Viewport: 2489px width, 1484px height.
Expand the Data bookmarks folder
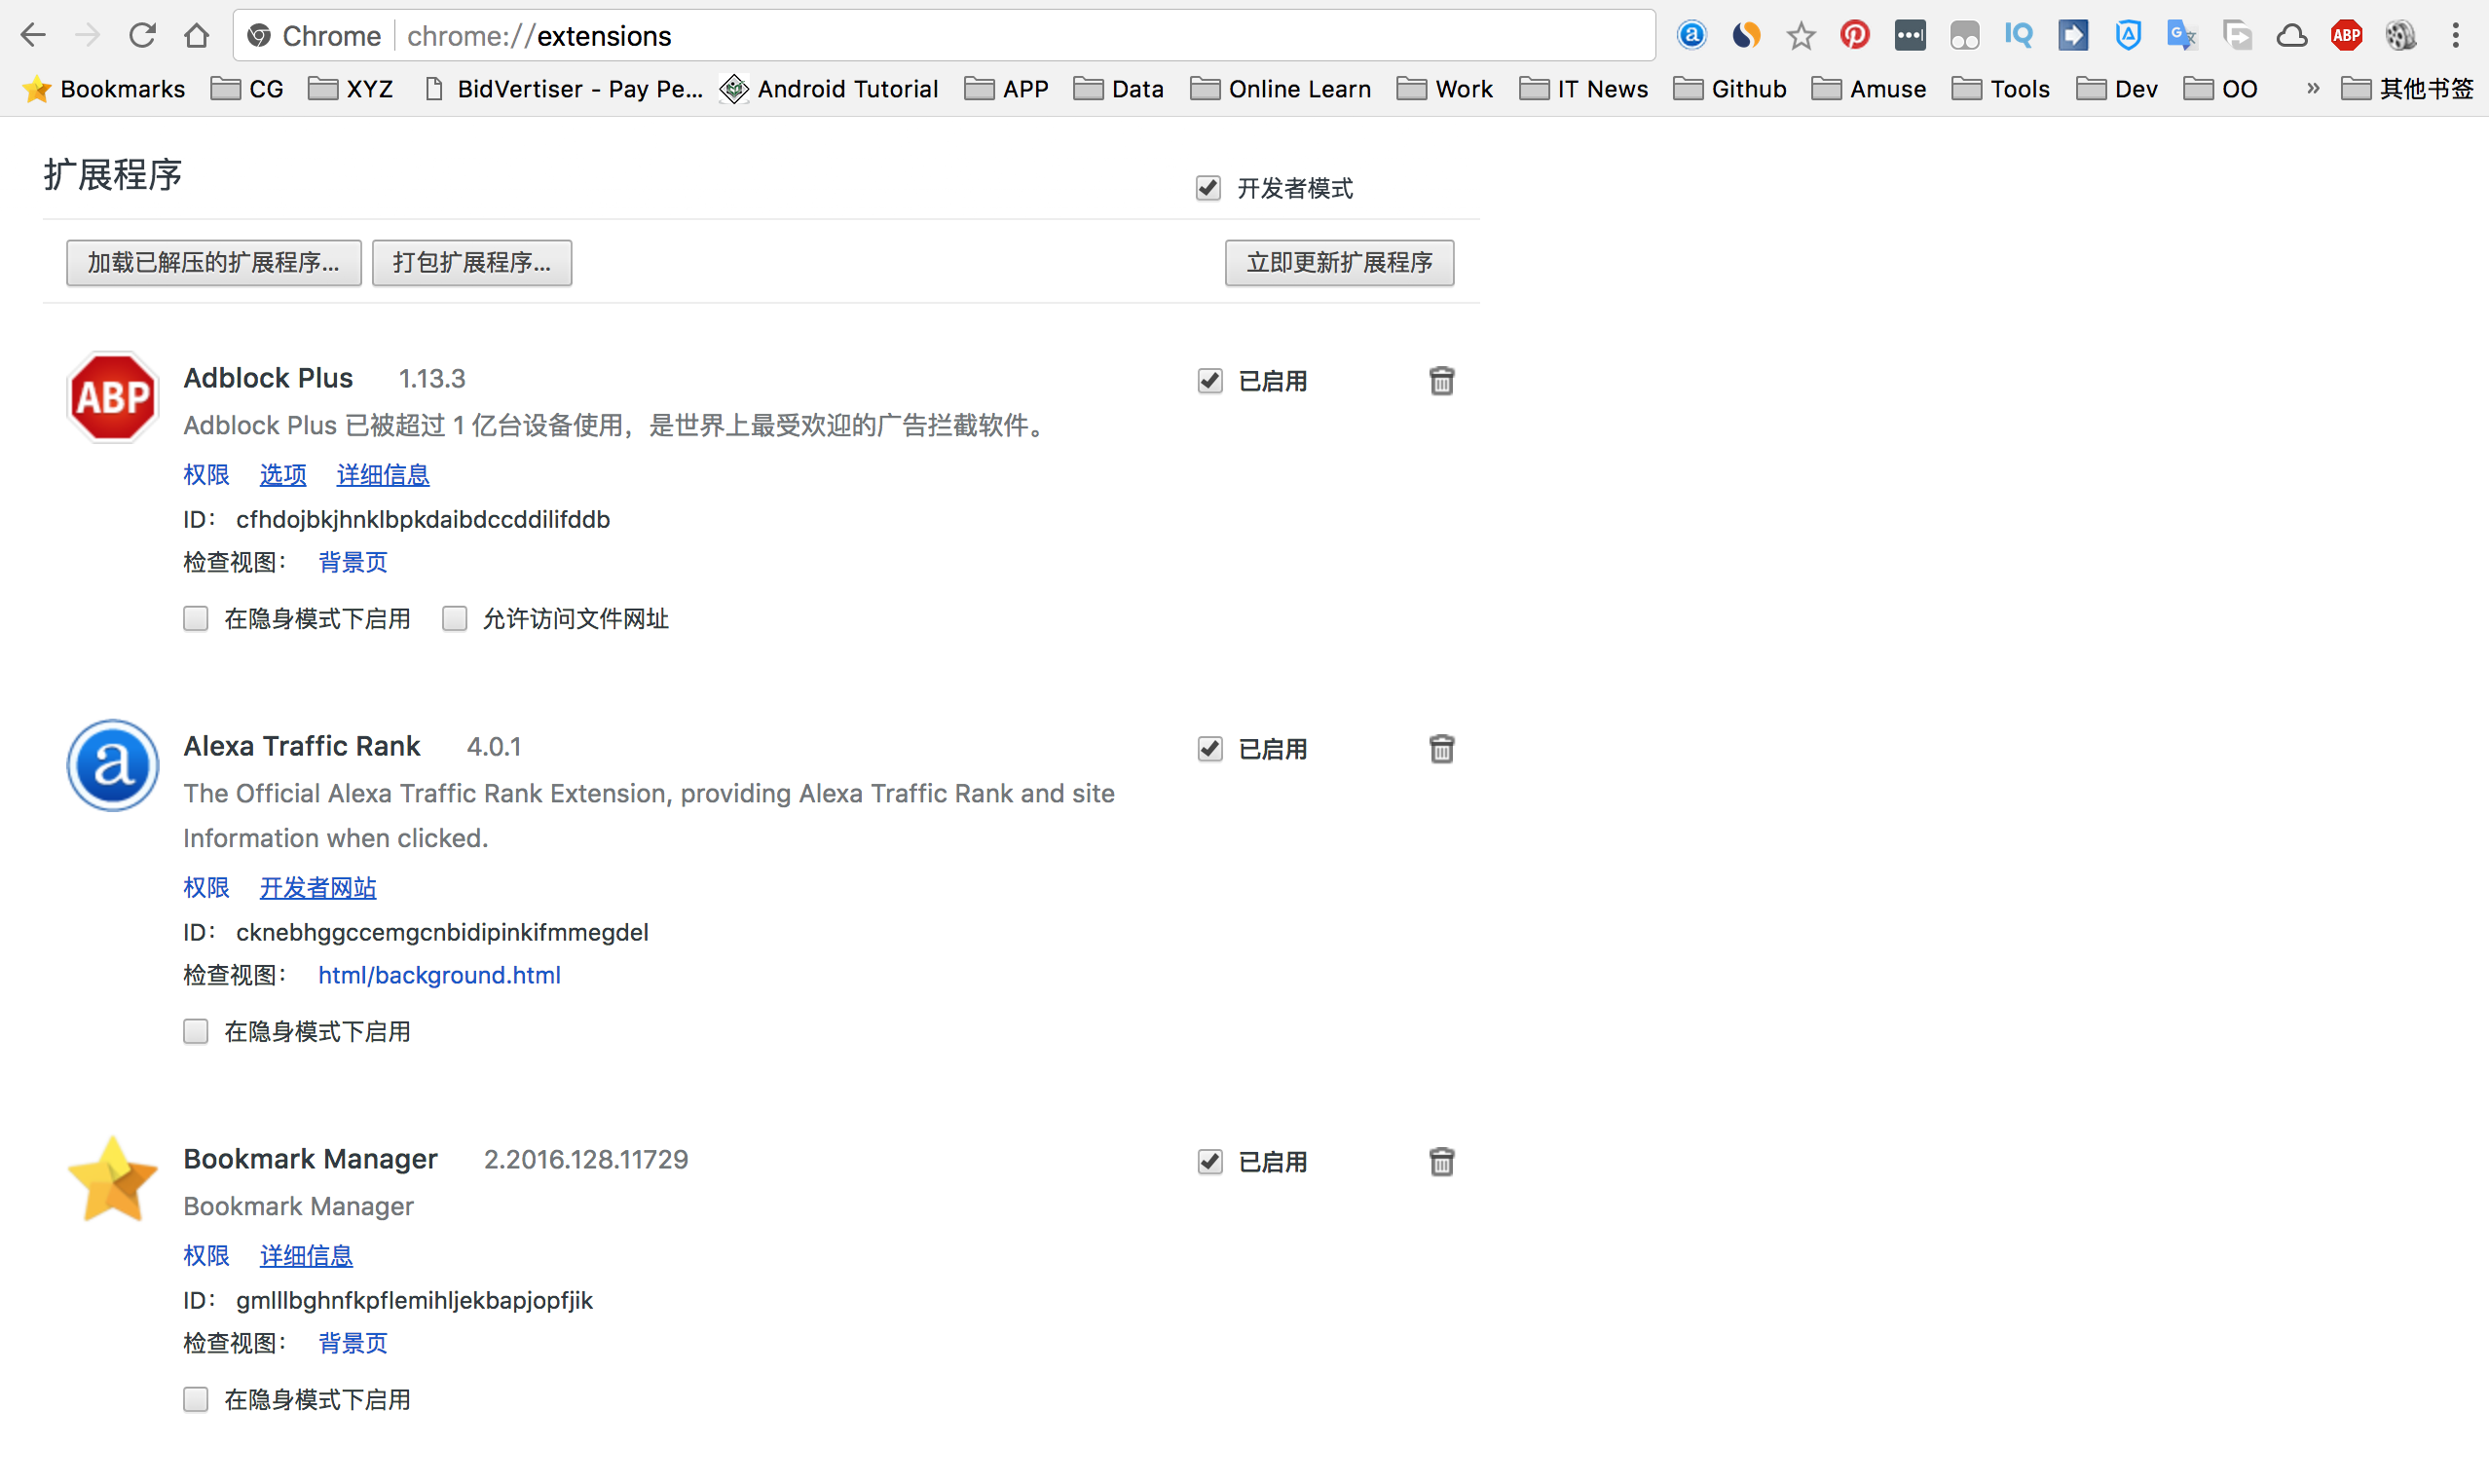point(1118,89)
